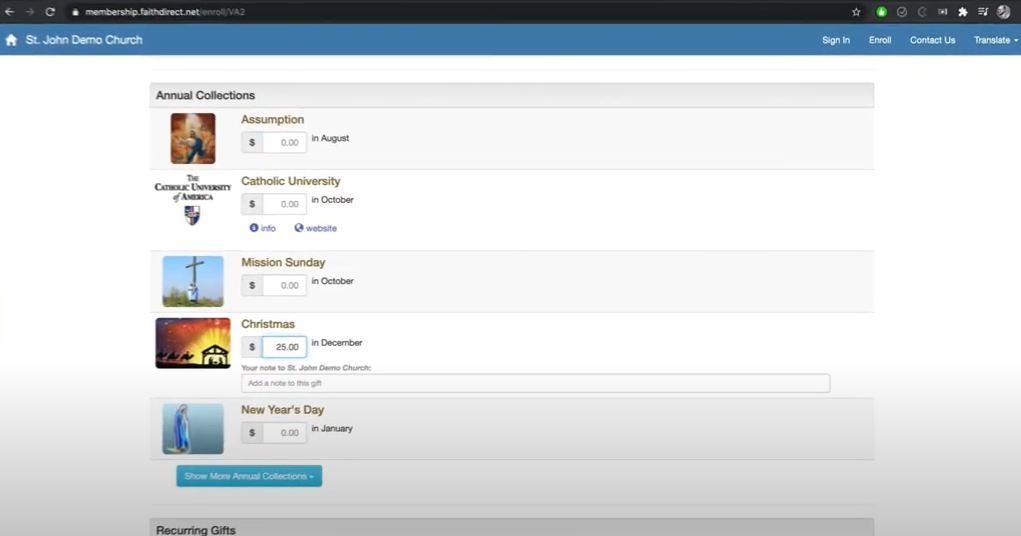Screen dimensions: 1021x536
Task: Click the Catholic University amount field
Action: point(285,204)
